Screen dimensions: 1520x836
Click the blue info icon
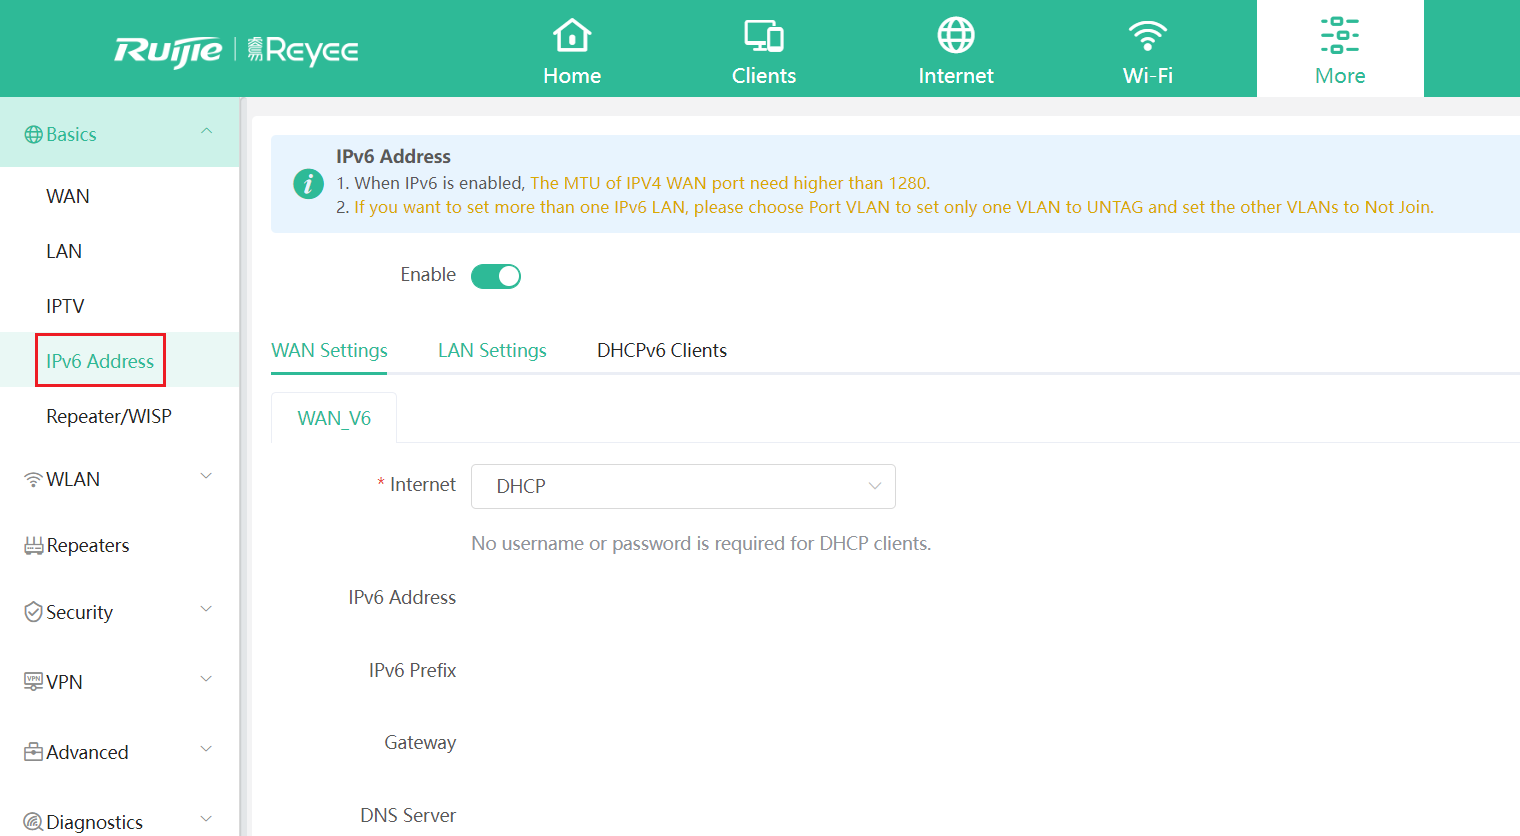[x=308, y=184]
